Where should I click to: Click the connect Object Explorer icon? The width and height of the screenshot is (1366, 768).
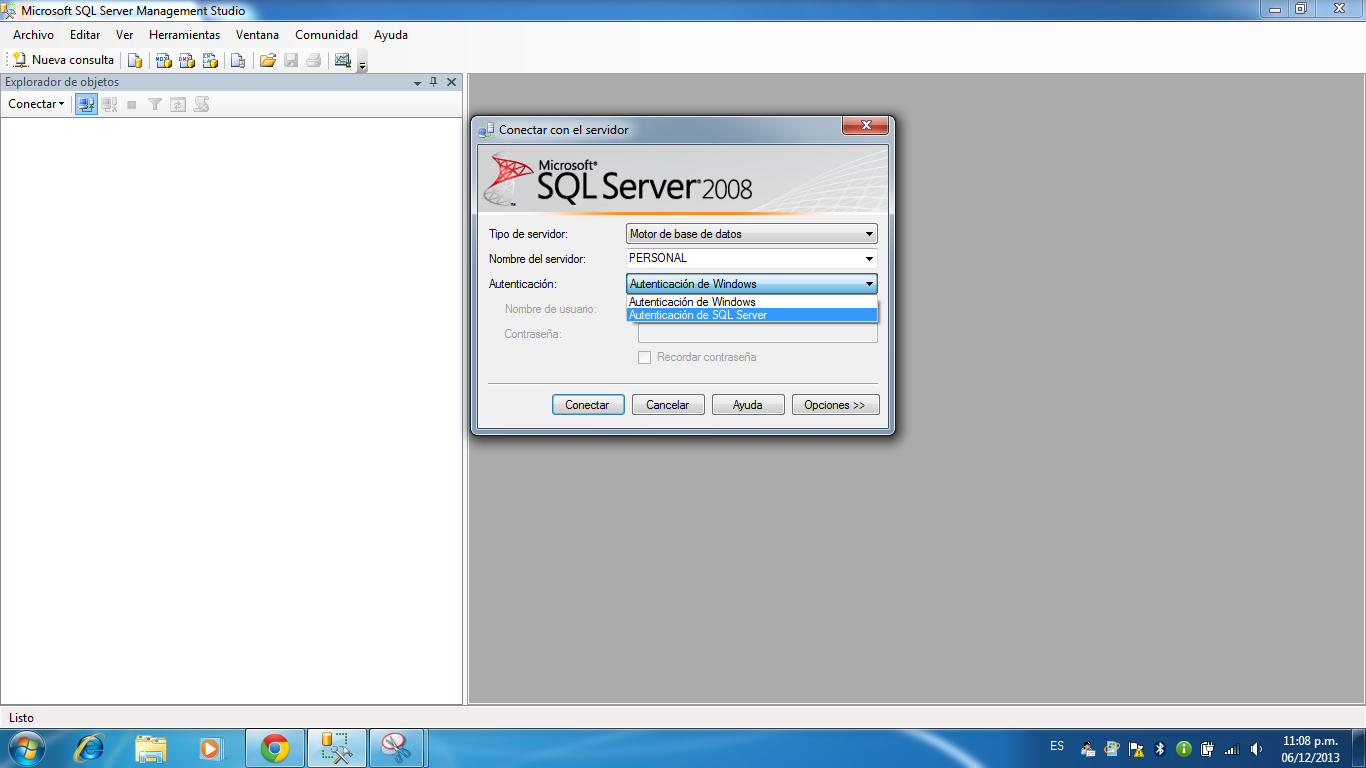(86, 104)
